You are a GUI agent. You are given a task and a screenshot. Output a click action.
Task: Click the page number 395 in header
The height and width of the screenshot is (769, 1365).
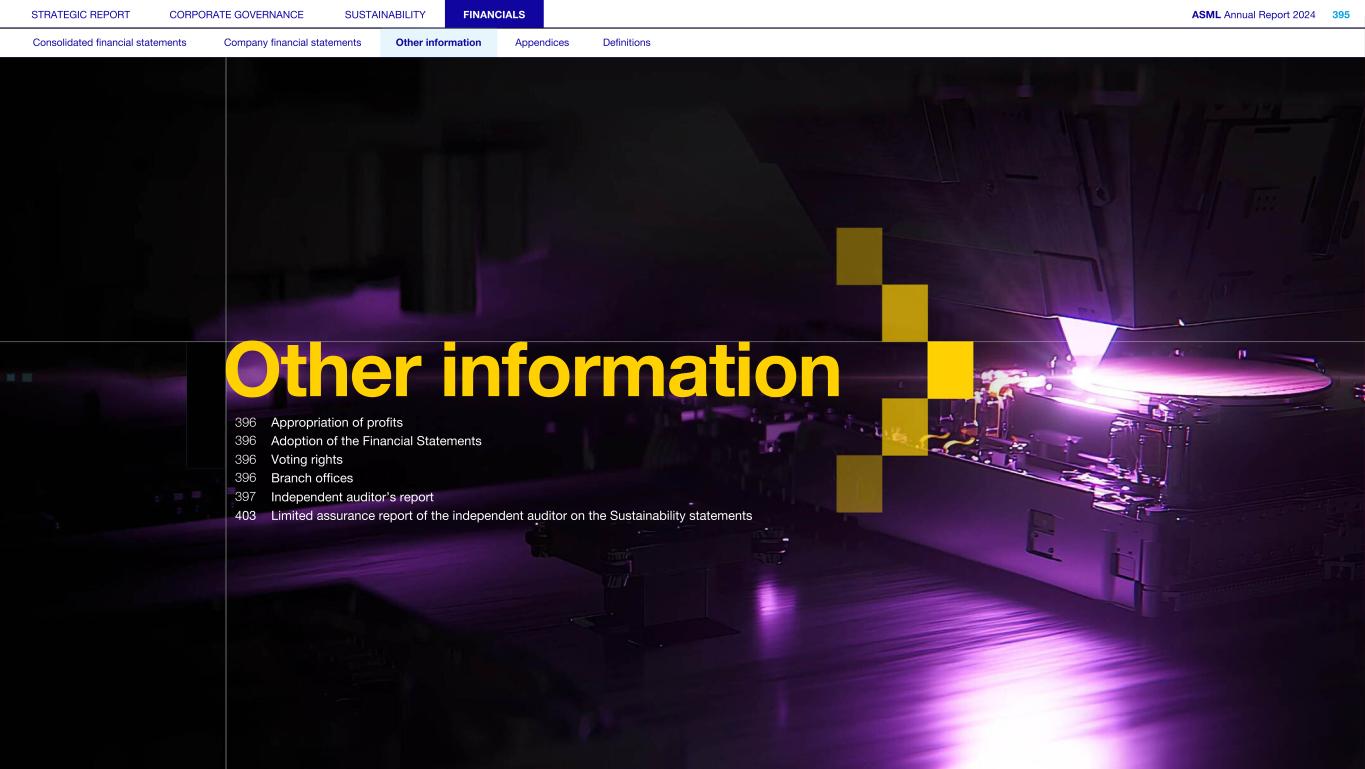[1340, 14]
